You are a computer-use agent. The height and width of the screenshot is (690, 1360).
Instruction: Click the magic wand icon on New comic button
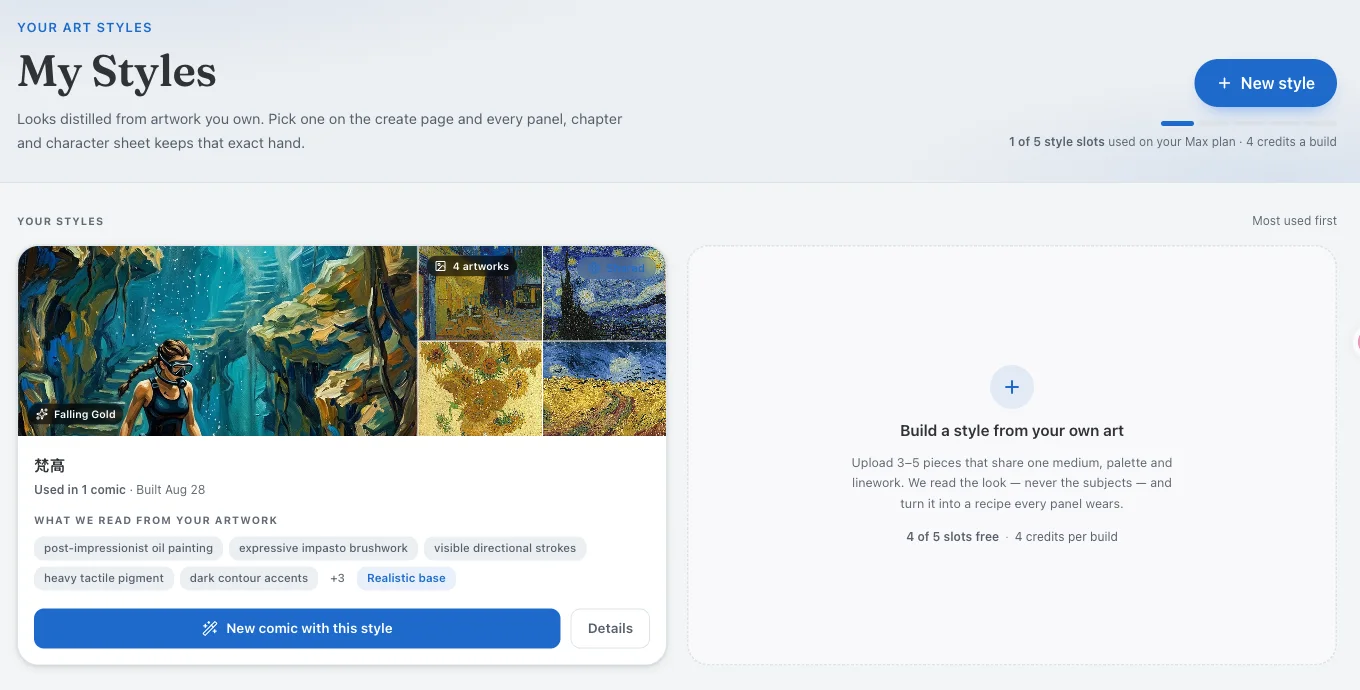(210, 628)
